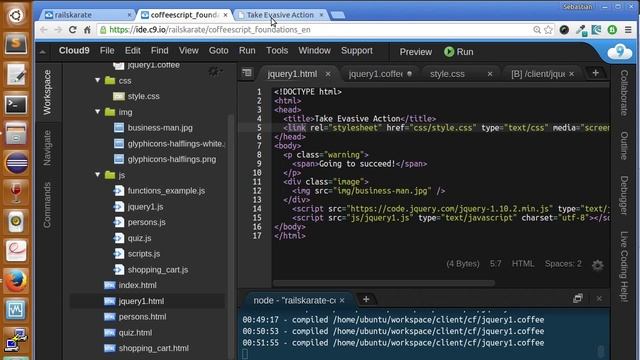This screenshot has width=640, height=360.
Task: Open the Chrome hamburger menu
Action: click(x=628, y=30)
